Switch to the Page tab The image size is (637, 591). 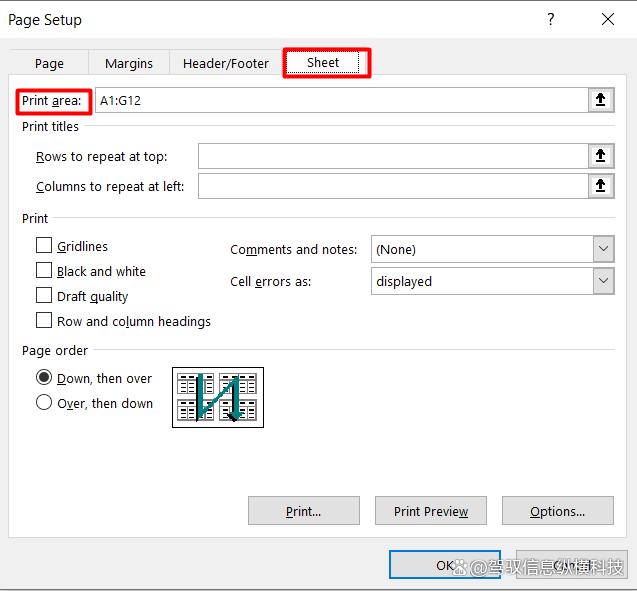(x=49, y=63)
